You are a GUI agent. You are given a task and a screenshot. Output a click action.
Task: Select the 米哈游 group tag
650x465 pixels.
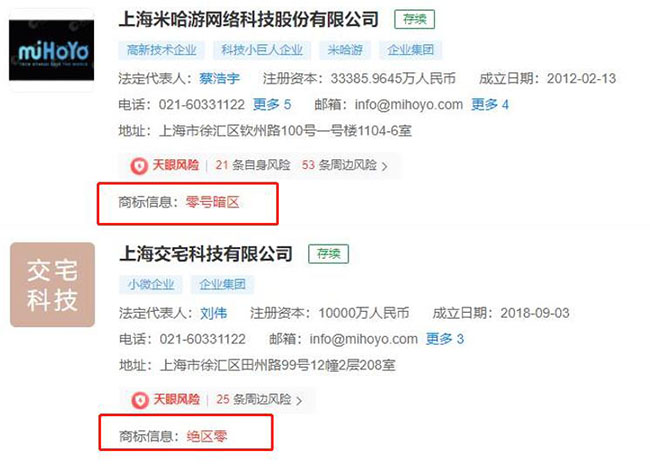coord(345,50)
